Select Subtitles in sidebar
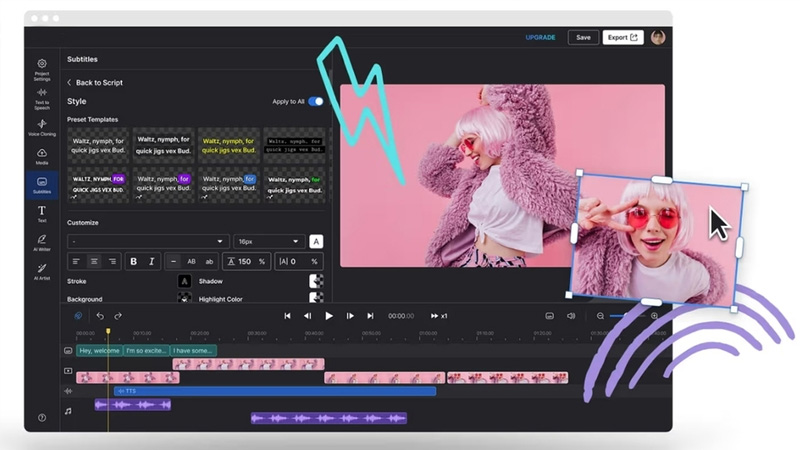 click(x=42, y=185)
